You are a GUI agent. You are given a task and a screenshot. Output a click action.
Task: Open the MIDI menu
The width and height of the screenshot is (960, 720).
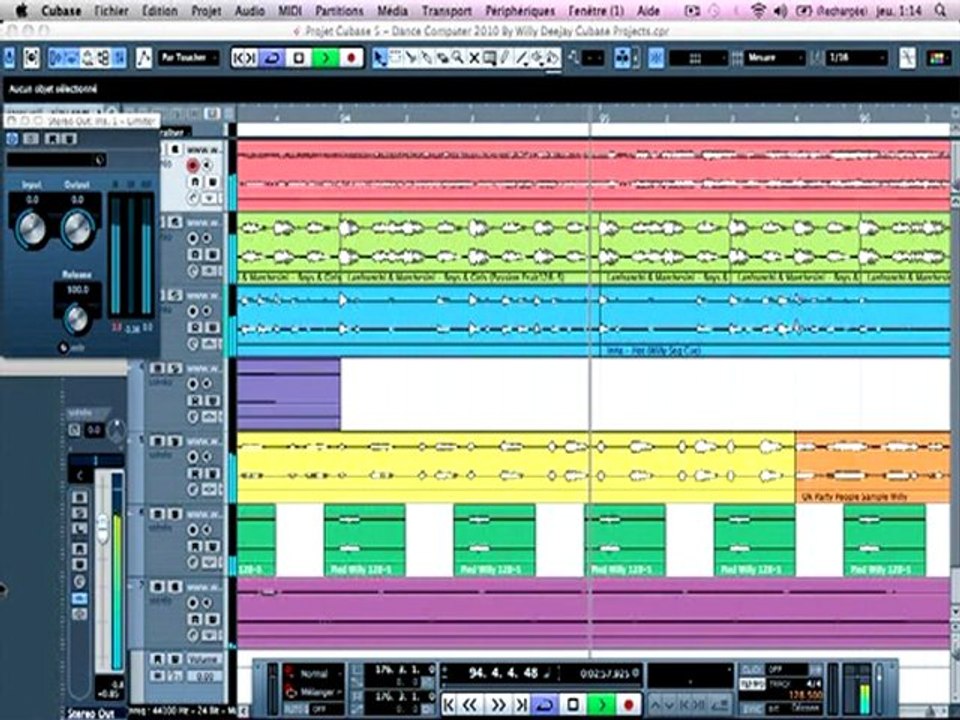coord(290,11)
